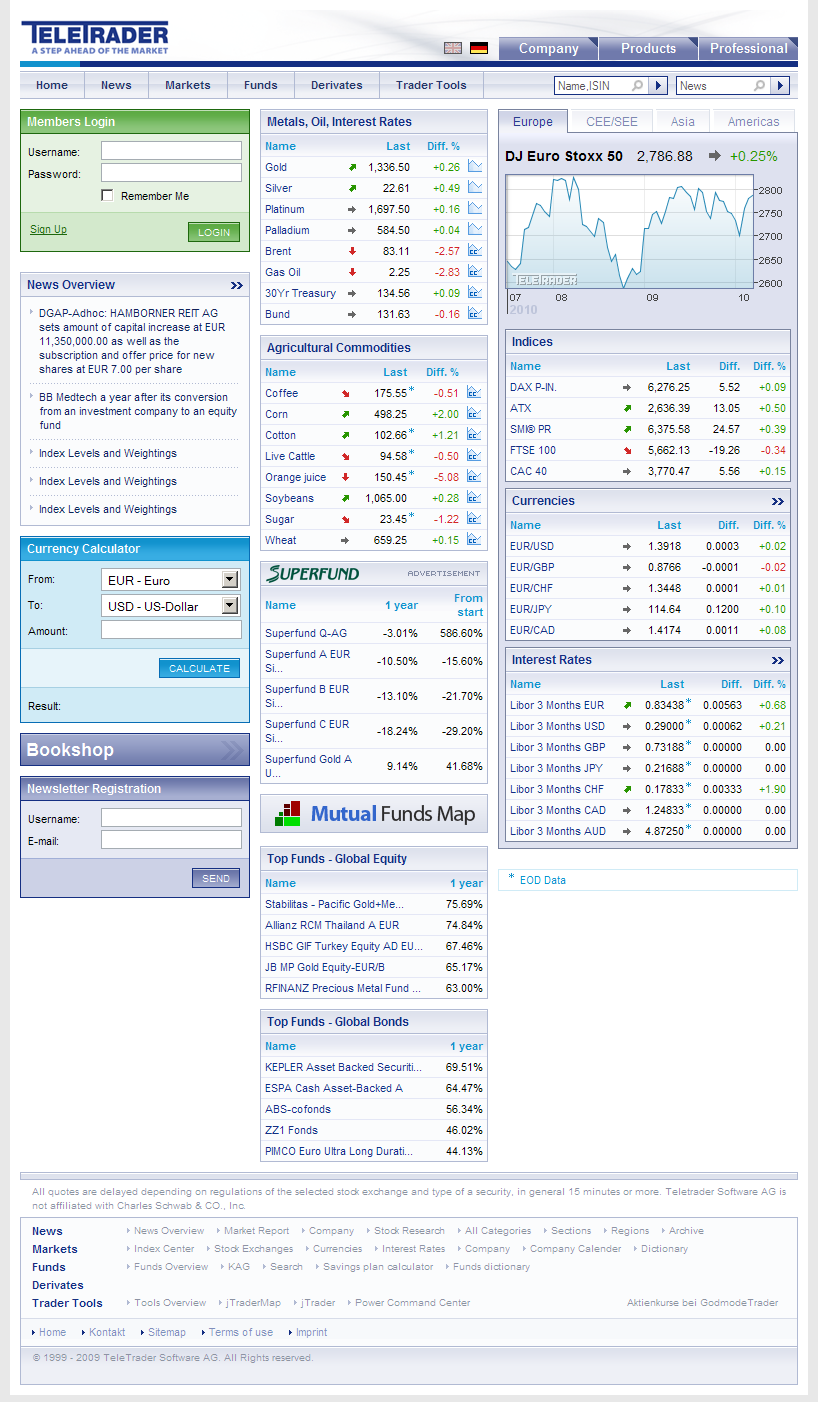Switch to the Americas tab

(754, 122)
